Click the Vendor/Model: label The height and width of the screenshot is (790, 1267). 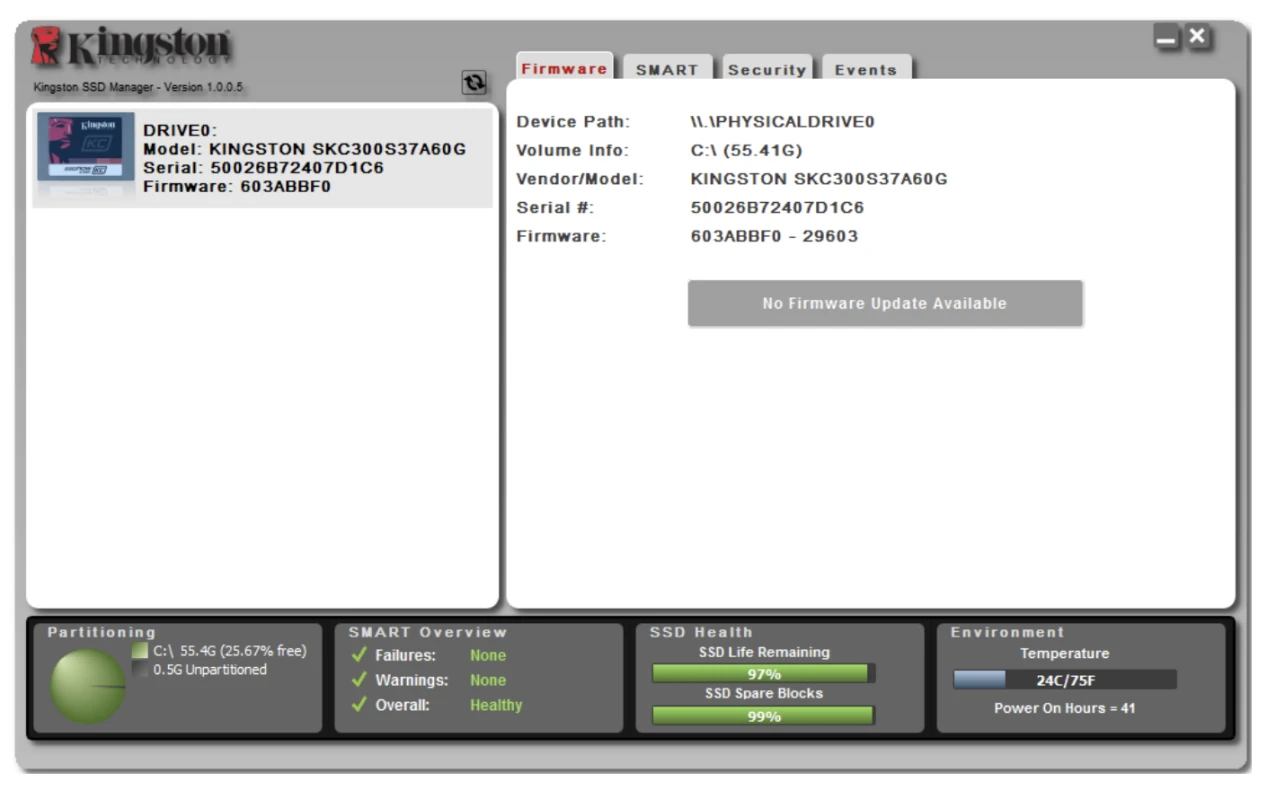coord(580,179)
